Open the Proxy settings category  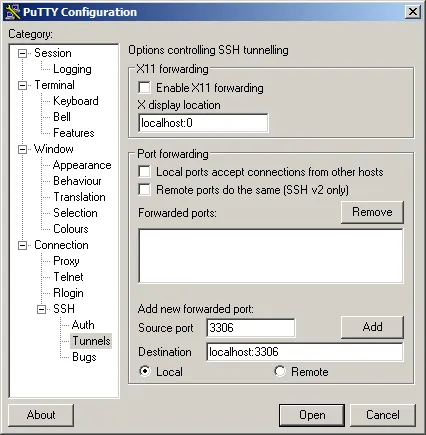click(66, 261)
